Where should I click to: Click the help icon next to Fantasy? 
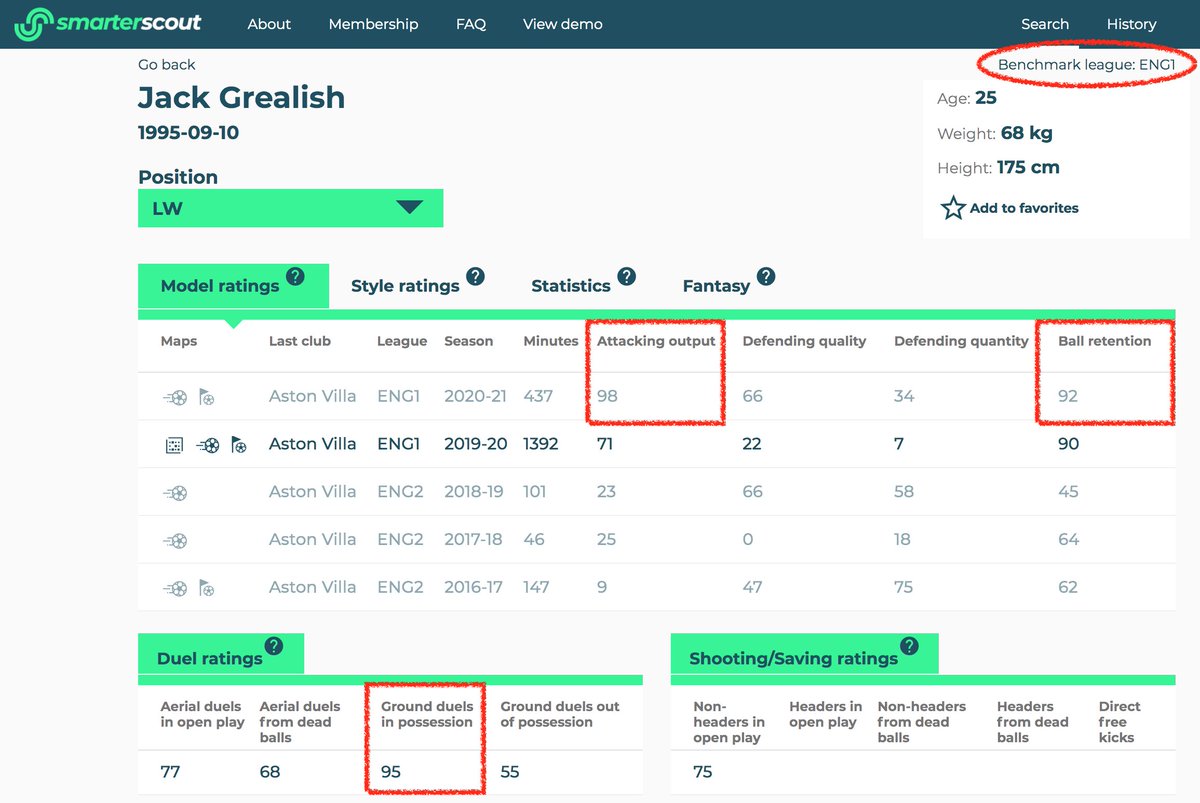765,277
